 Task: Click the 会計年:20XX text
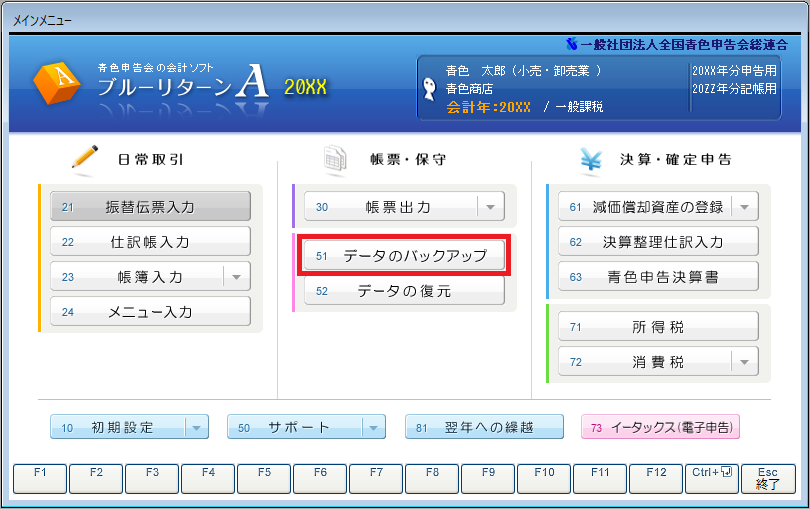click(x=488, y=107)
